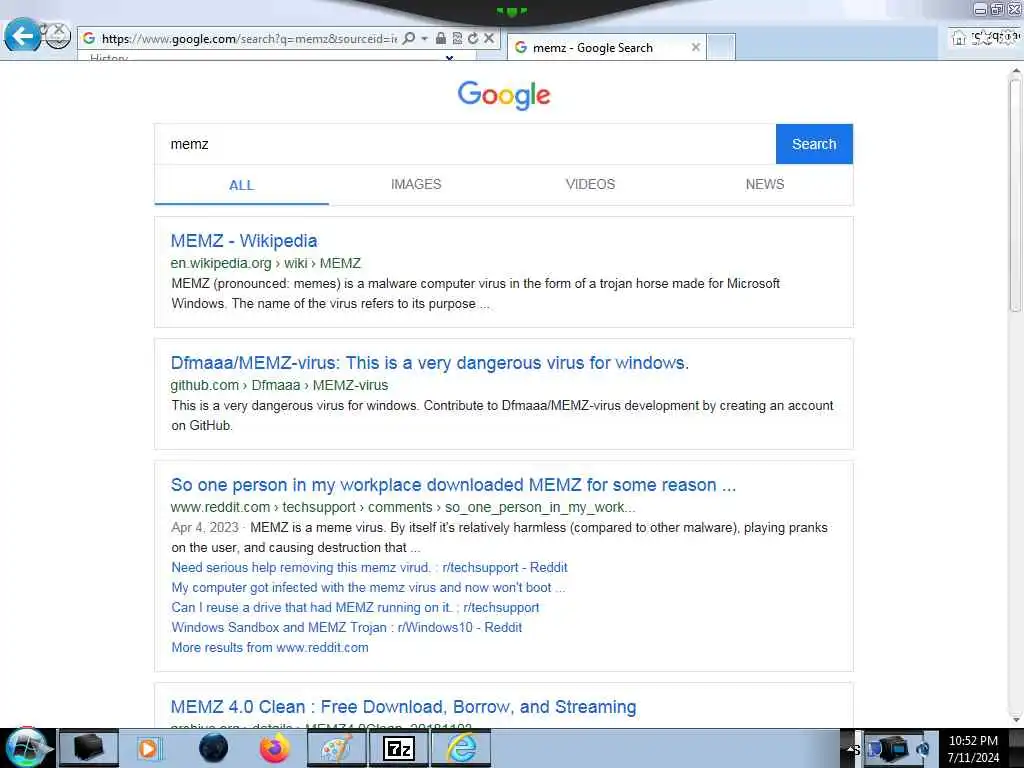Open Paint from the taskbar
The image size is (1024, 768).
(336, 748)
